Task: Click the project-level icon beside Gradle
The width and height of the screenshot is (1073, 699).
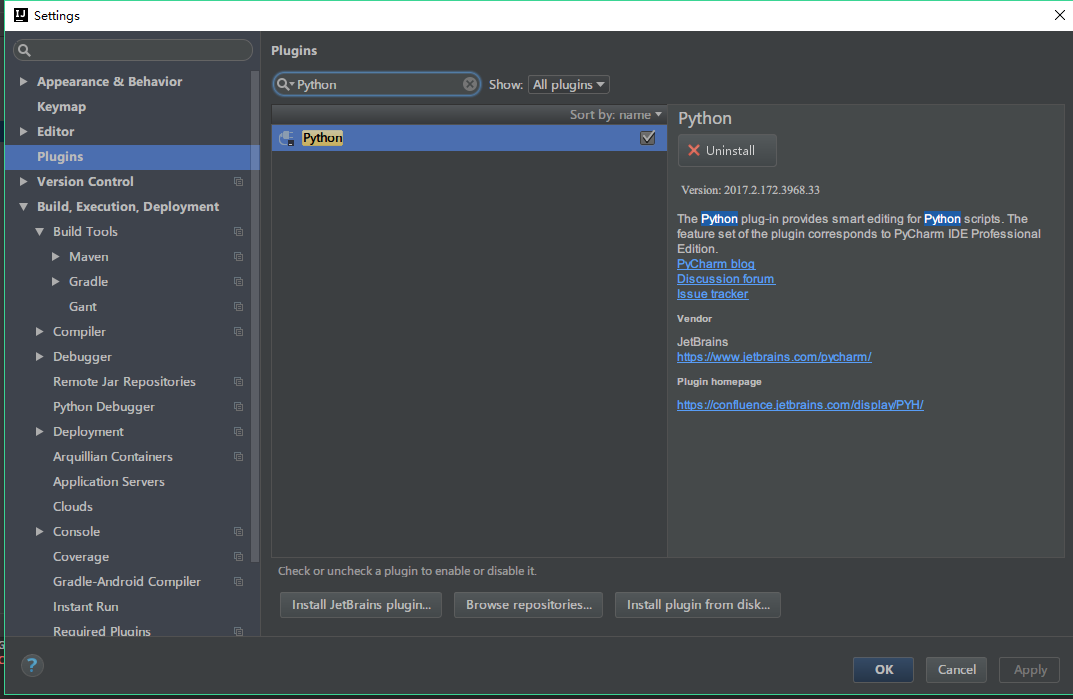Action: pyautogui.click(x=238, y=281)
